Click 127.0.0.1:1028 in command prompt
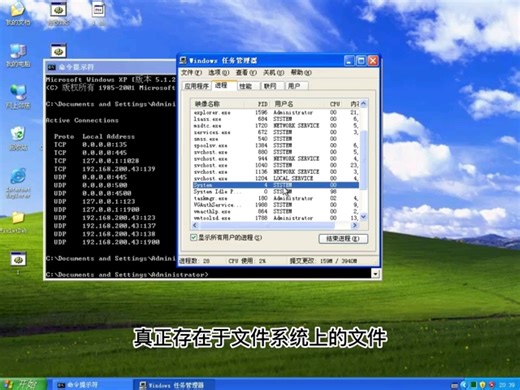 point(111,161)
